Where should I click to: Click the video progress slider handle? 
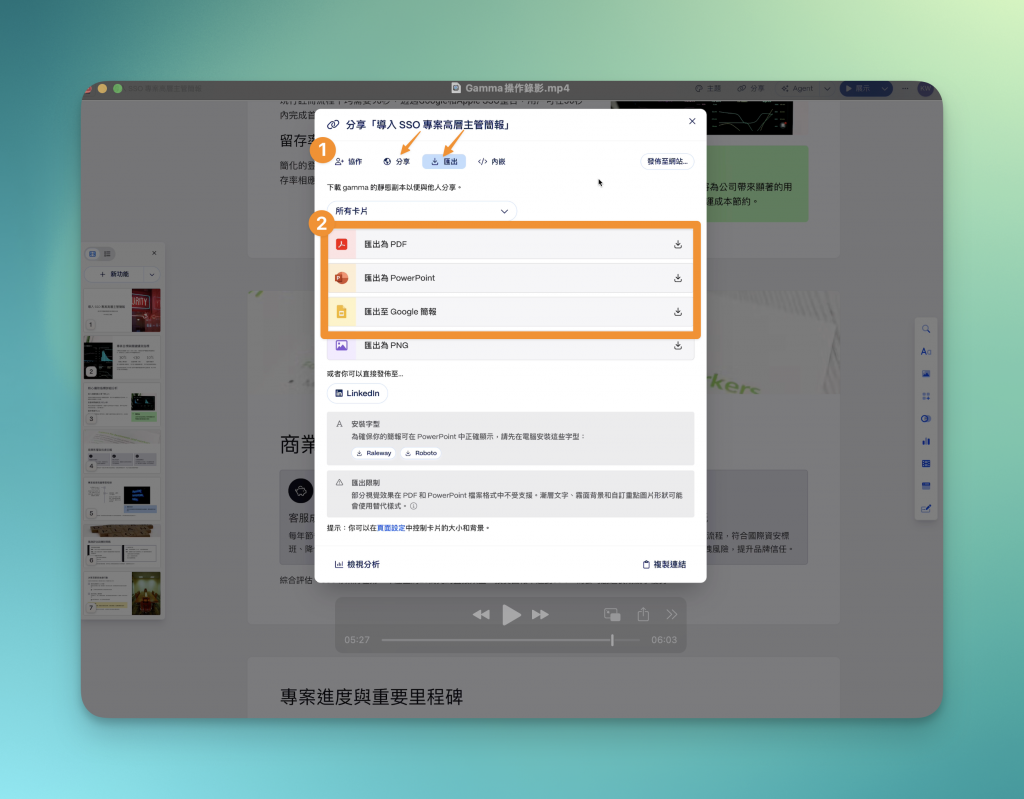coord(612,640)
